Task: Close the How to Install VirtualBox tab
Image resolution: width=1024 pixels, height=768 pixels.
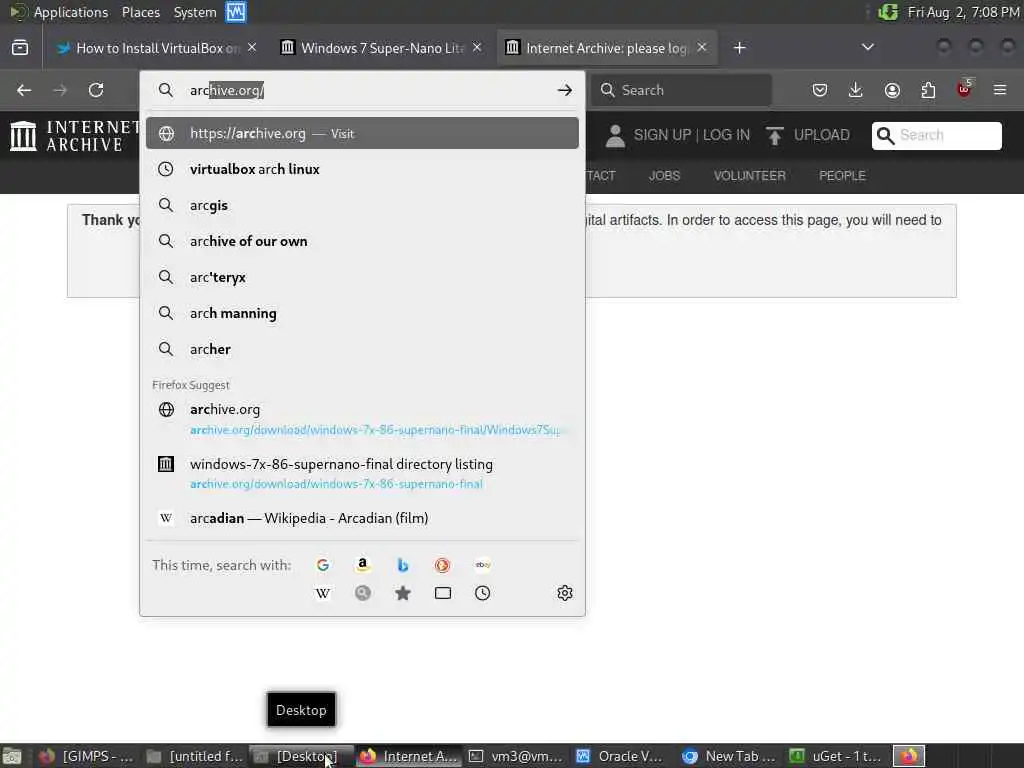Action: pyautogui.click(x=252, y=48)
